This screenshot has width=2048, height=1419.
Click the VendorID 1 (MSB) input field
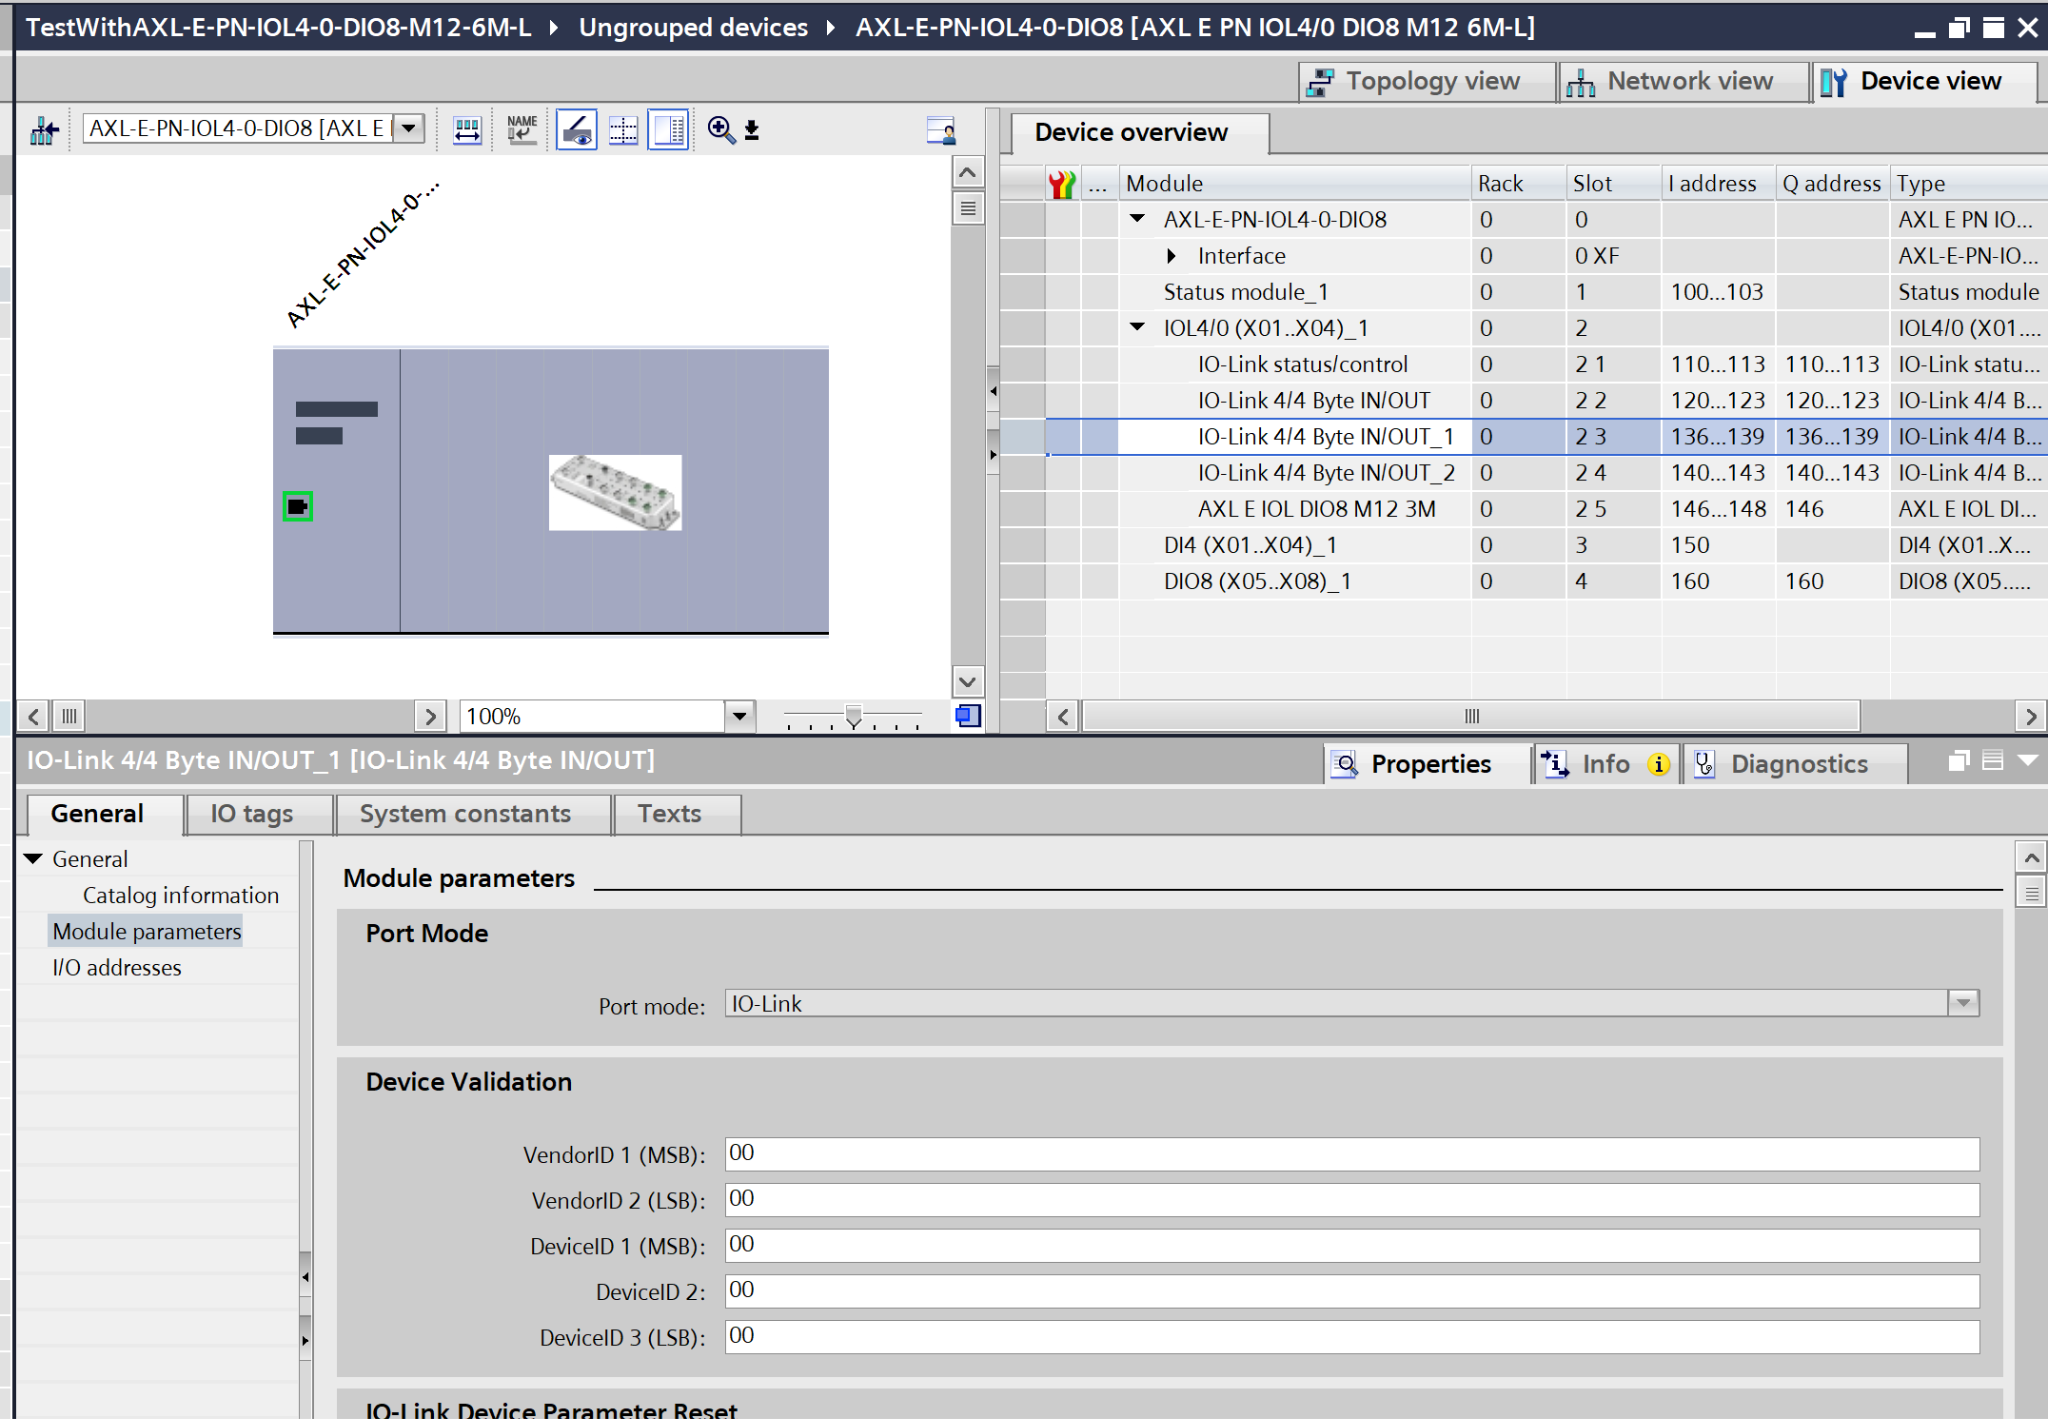tap(1350, 1154)
